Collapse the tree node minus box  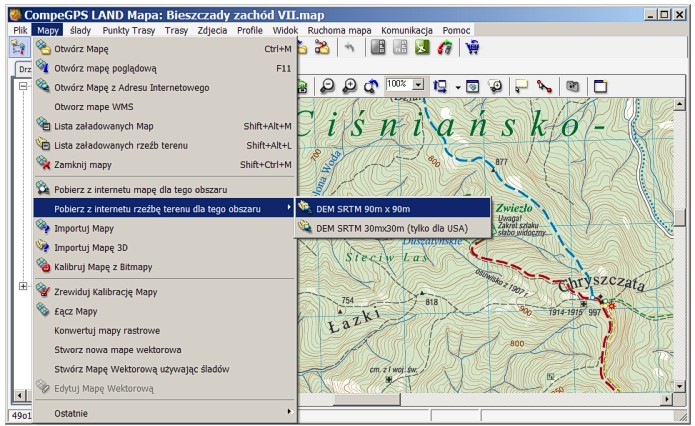tap(23, 86)
